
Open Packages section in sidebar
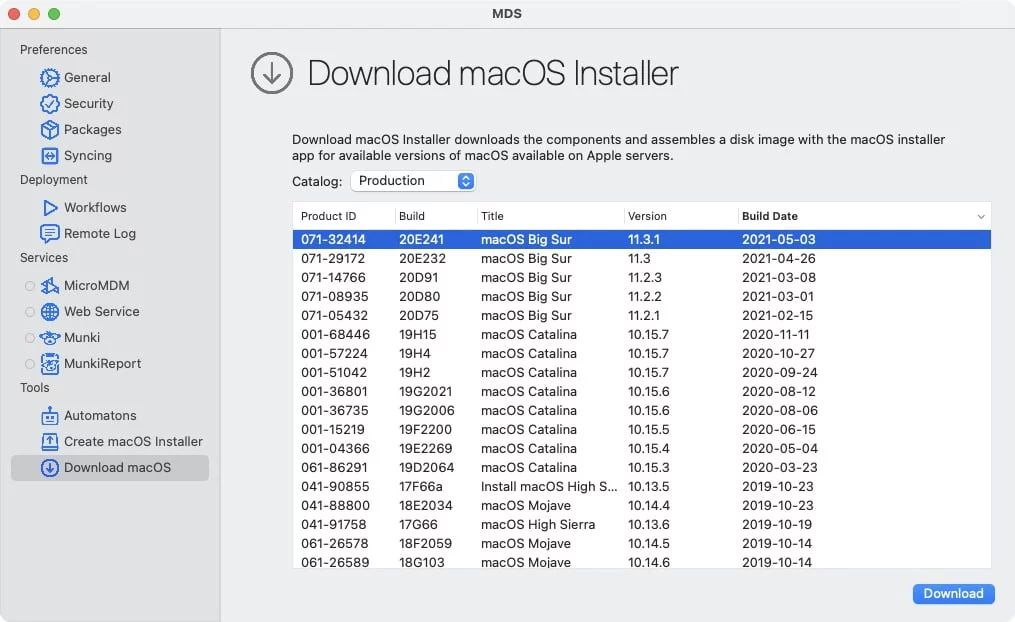coord(93,129)
